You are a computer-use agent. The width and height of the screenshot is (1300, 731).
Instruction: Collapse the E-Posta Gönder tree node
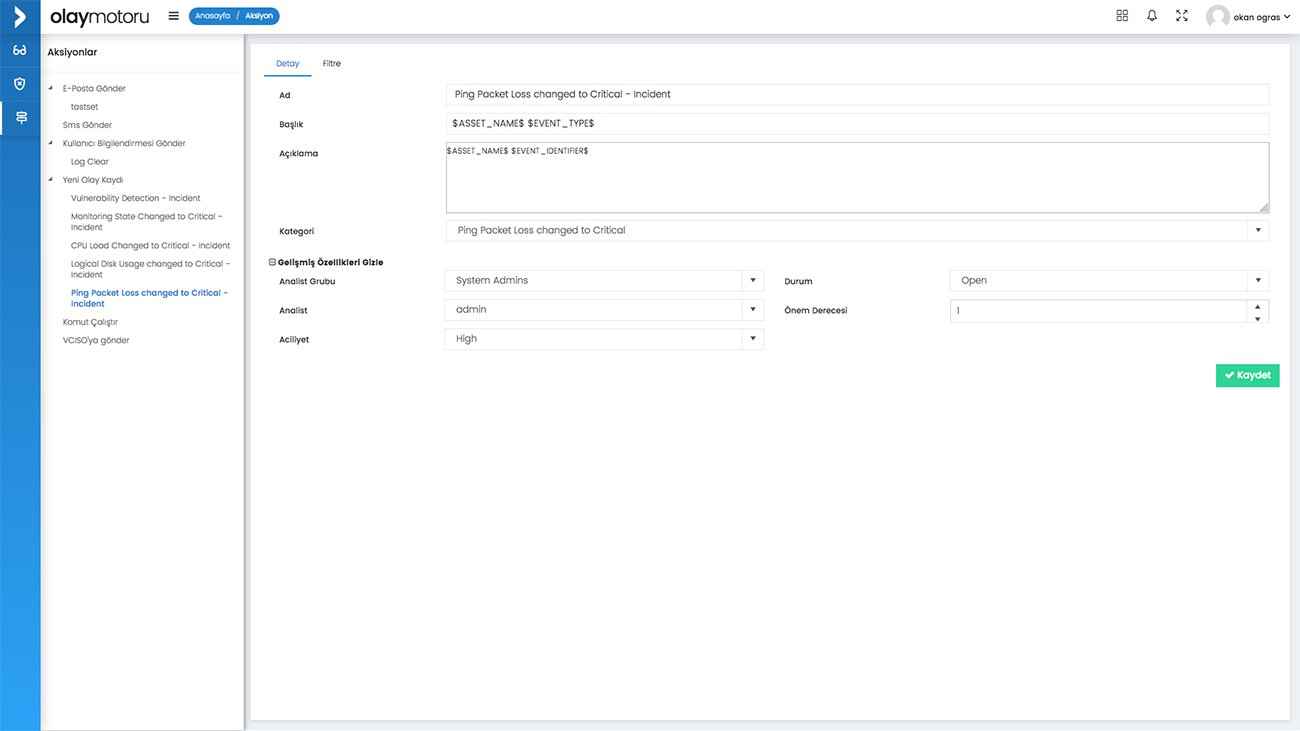(x=51, y=88)
